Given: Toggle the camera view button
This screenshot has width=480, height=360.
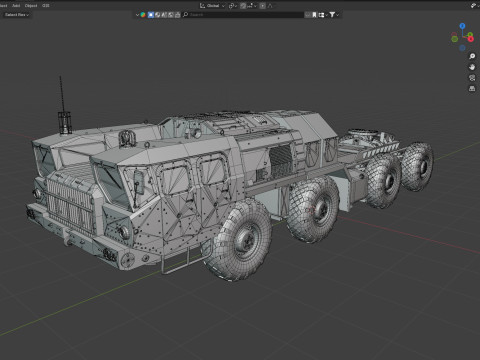Looking at the screenshot, I should click(x=472, y=78).
